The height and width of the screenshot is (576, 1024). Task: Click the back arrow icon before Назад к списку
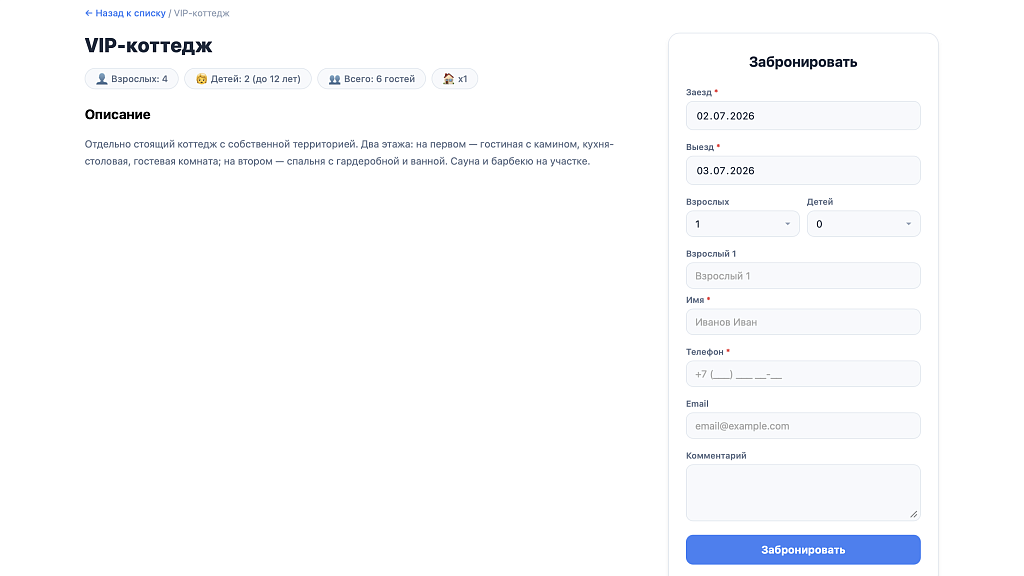(89, 13)
